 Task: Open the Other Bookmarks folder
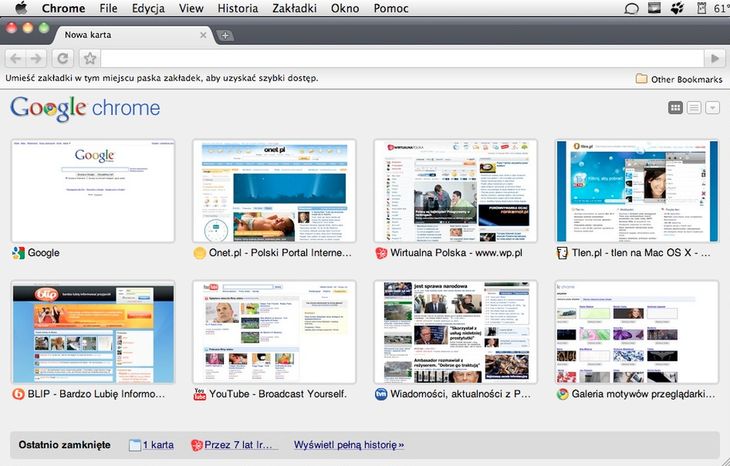coord(679,79)
